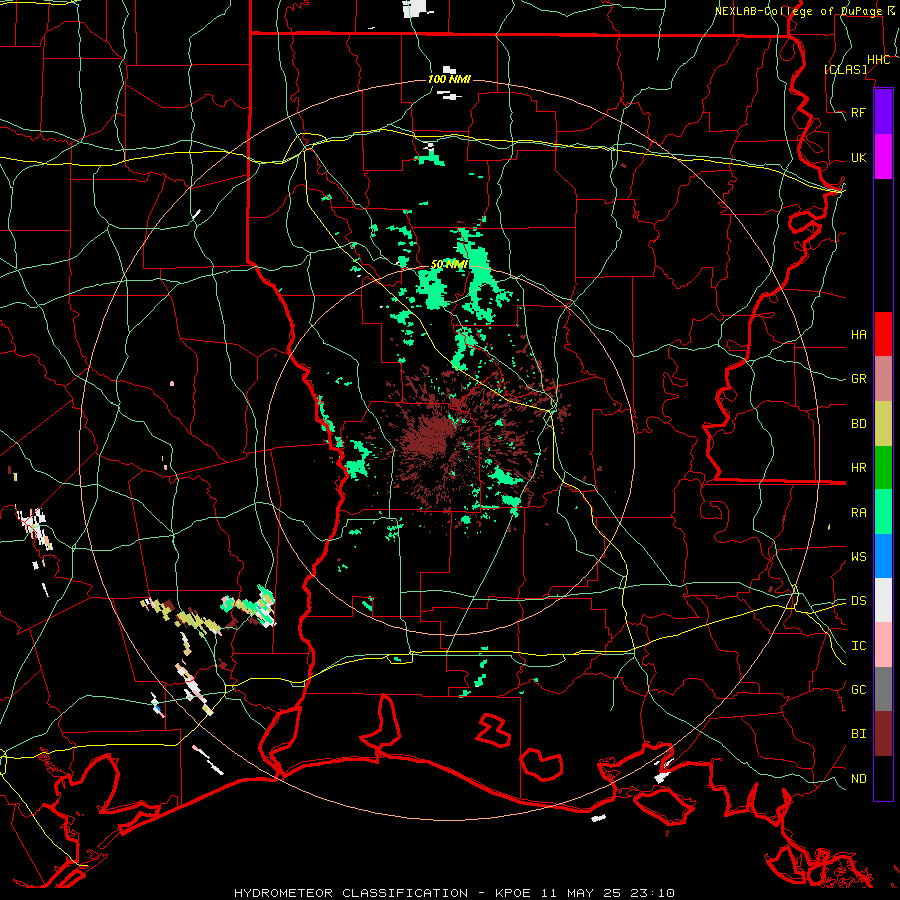Click the 'DS' legend label

858,600
